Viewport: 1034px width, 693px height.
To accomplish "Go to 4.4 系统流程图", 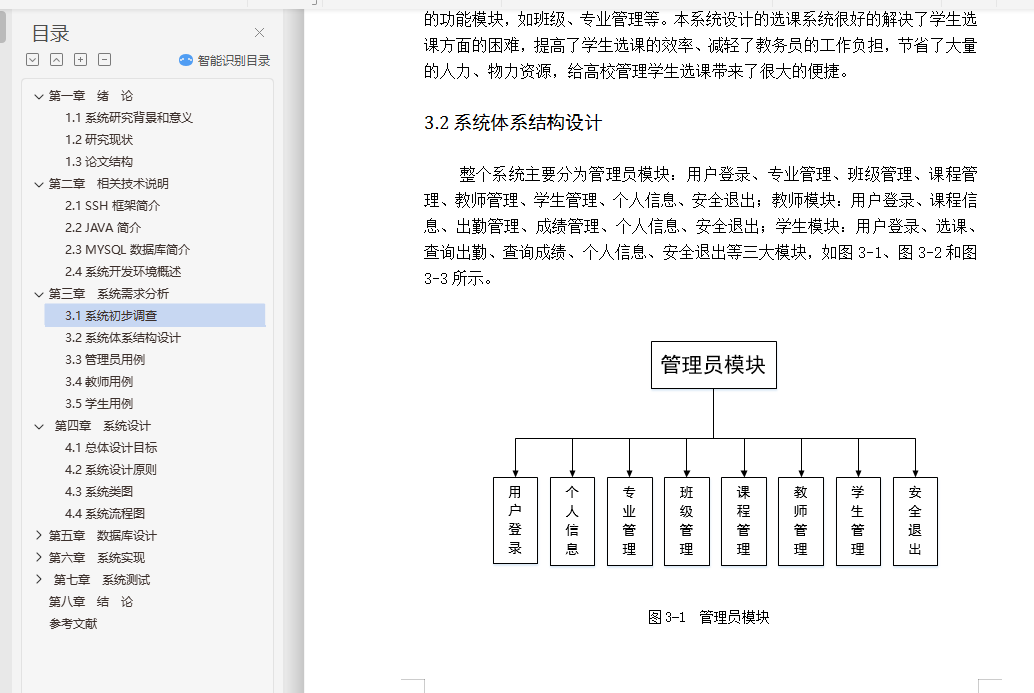I will [x=105, y=514].
